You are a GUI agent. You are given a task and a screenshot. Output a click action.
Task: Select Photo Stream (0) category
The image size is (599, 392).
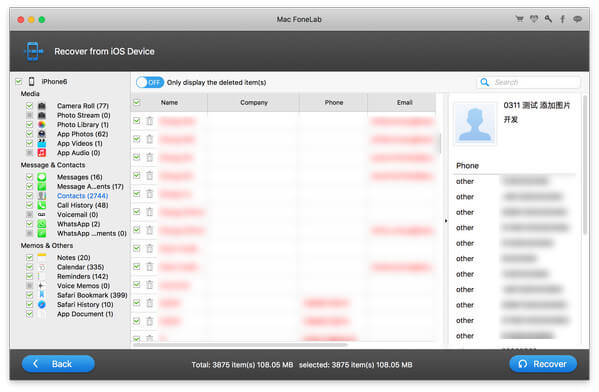coord(84,115)
